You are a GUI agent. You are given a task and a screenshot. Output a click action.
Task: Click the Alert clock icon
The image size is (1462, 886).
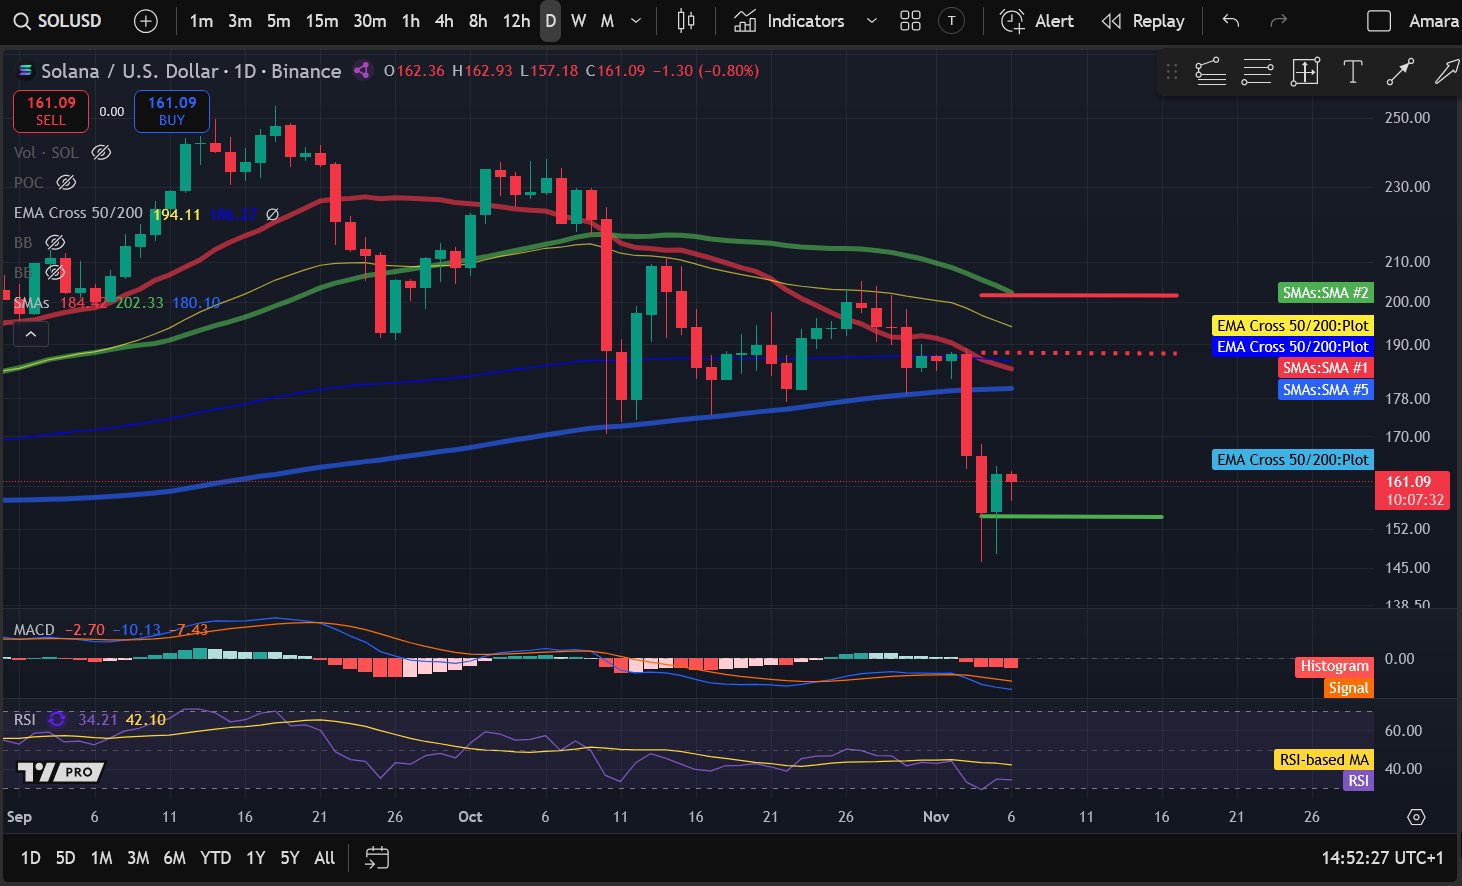[1011, 20]
